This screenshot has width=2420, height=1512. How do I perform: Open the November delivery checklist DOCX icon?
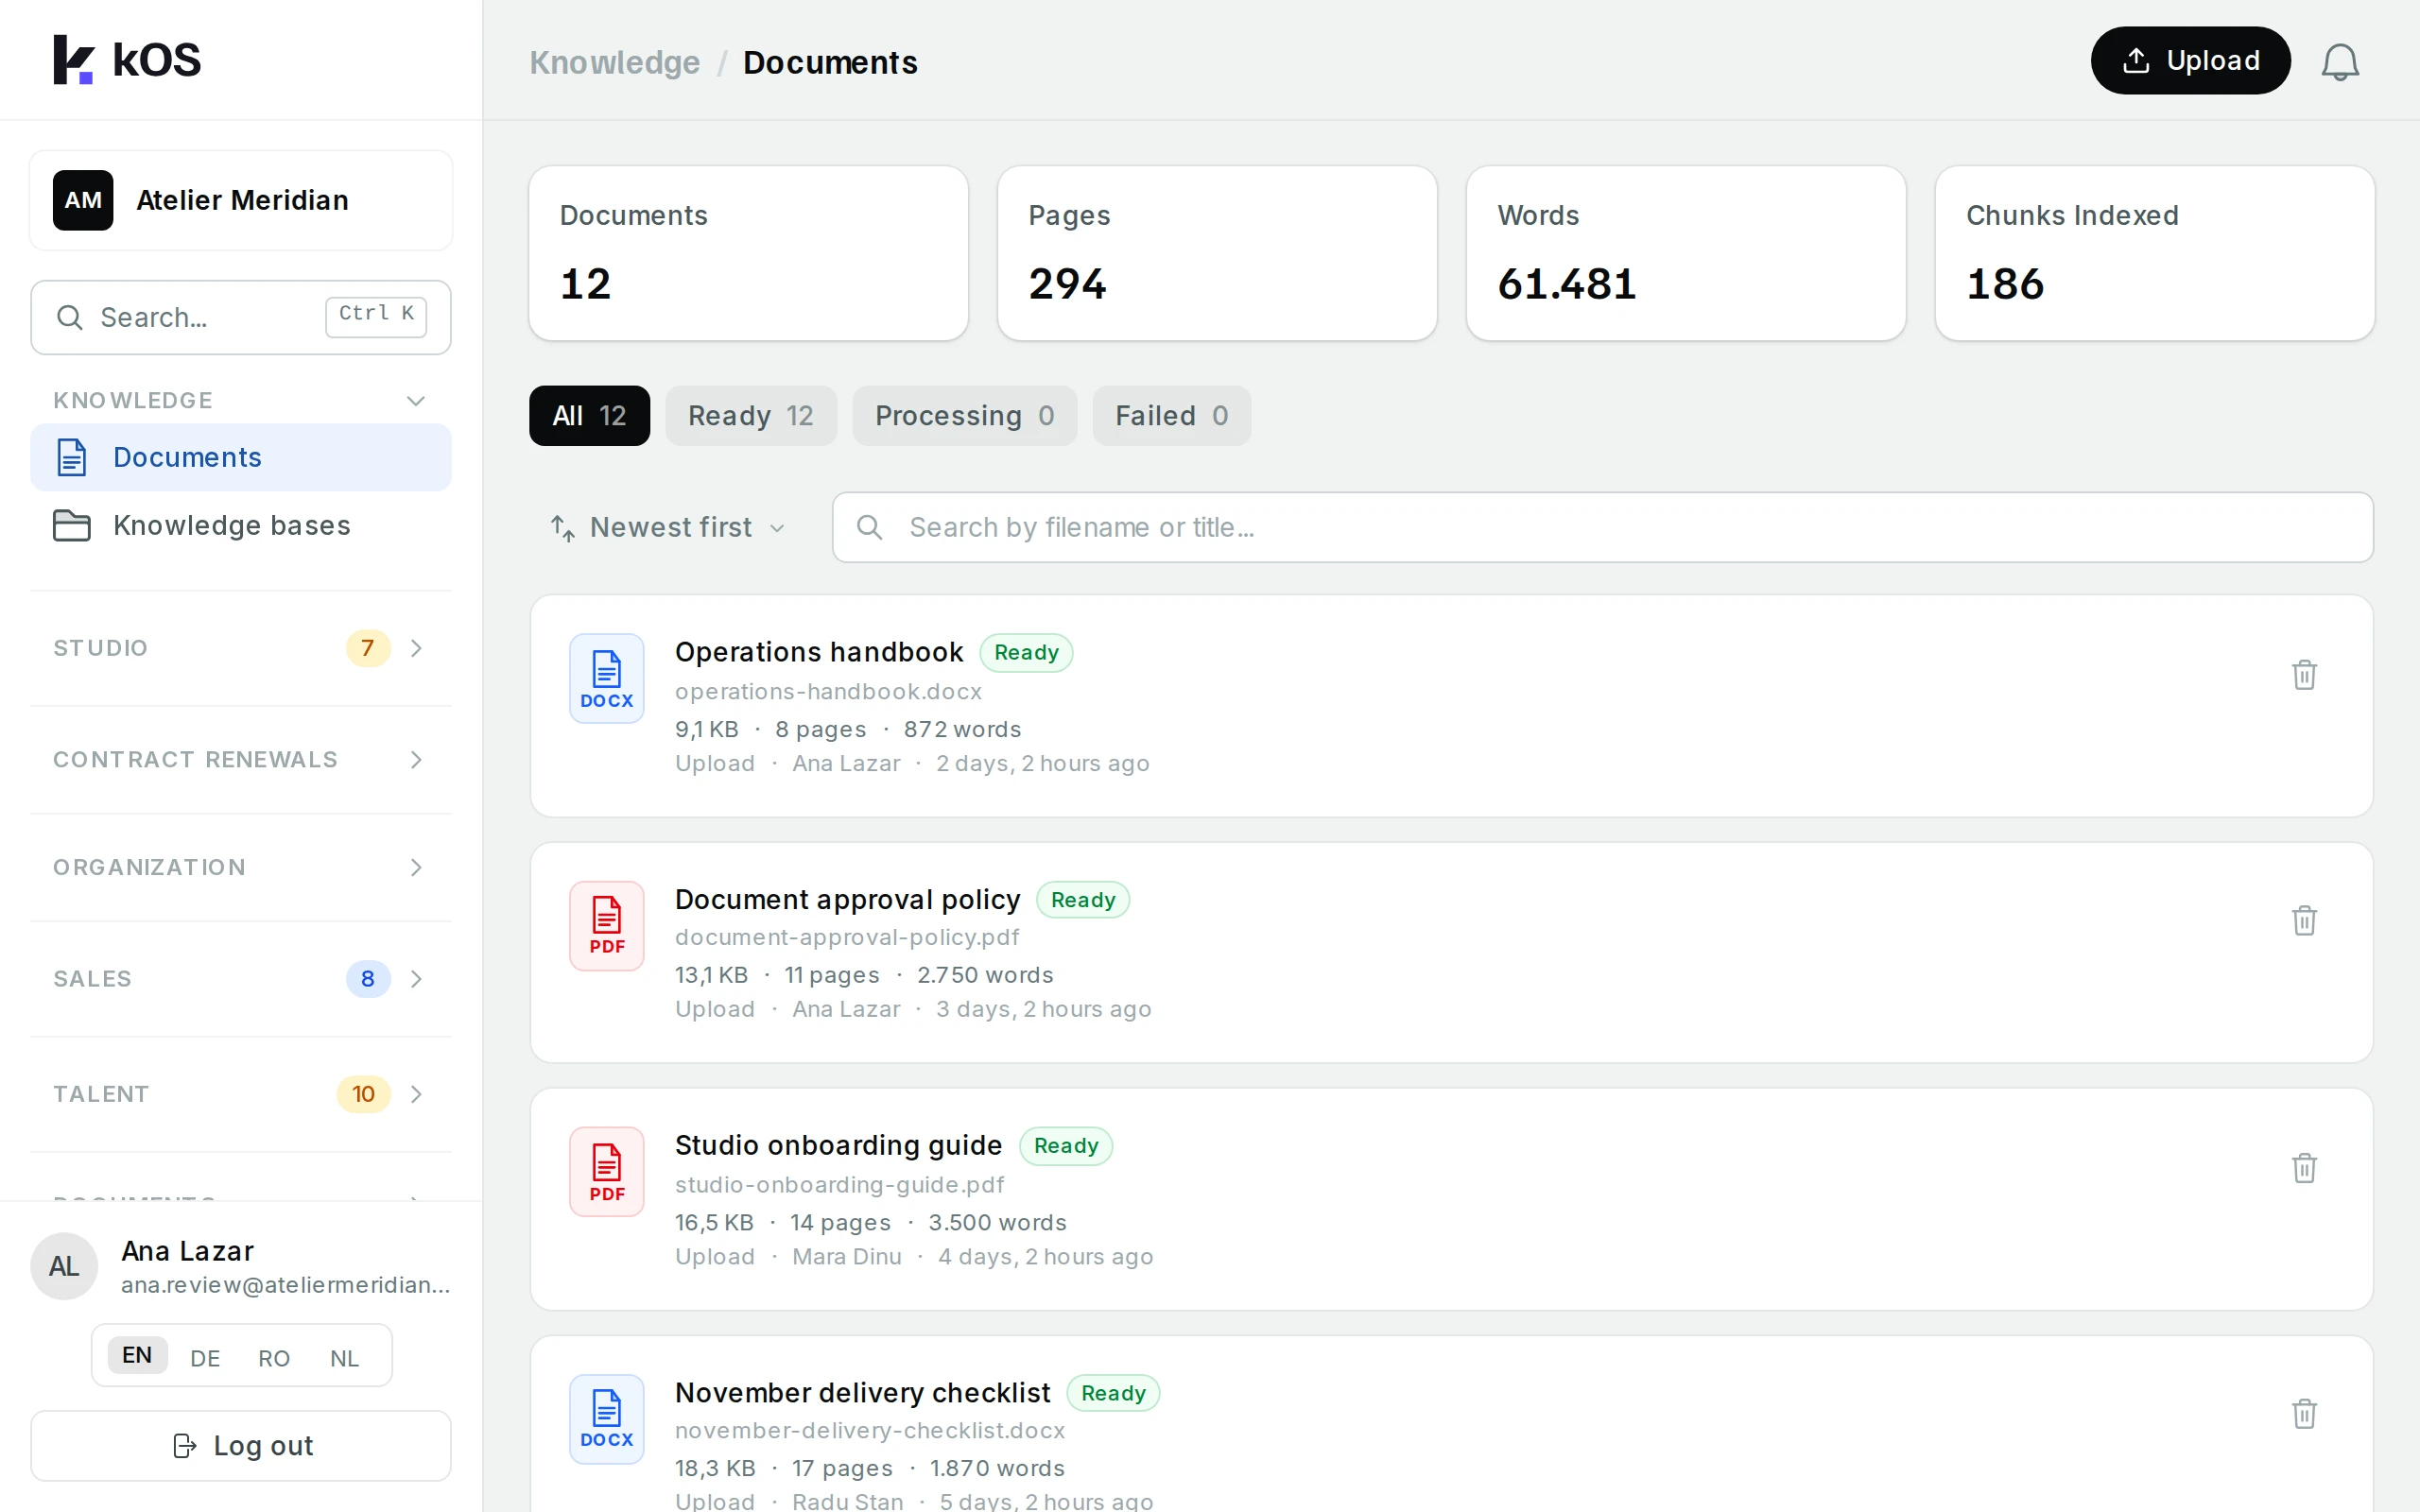[607, 1418]
